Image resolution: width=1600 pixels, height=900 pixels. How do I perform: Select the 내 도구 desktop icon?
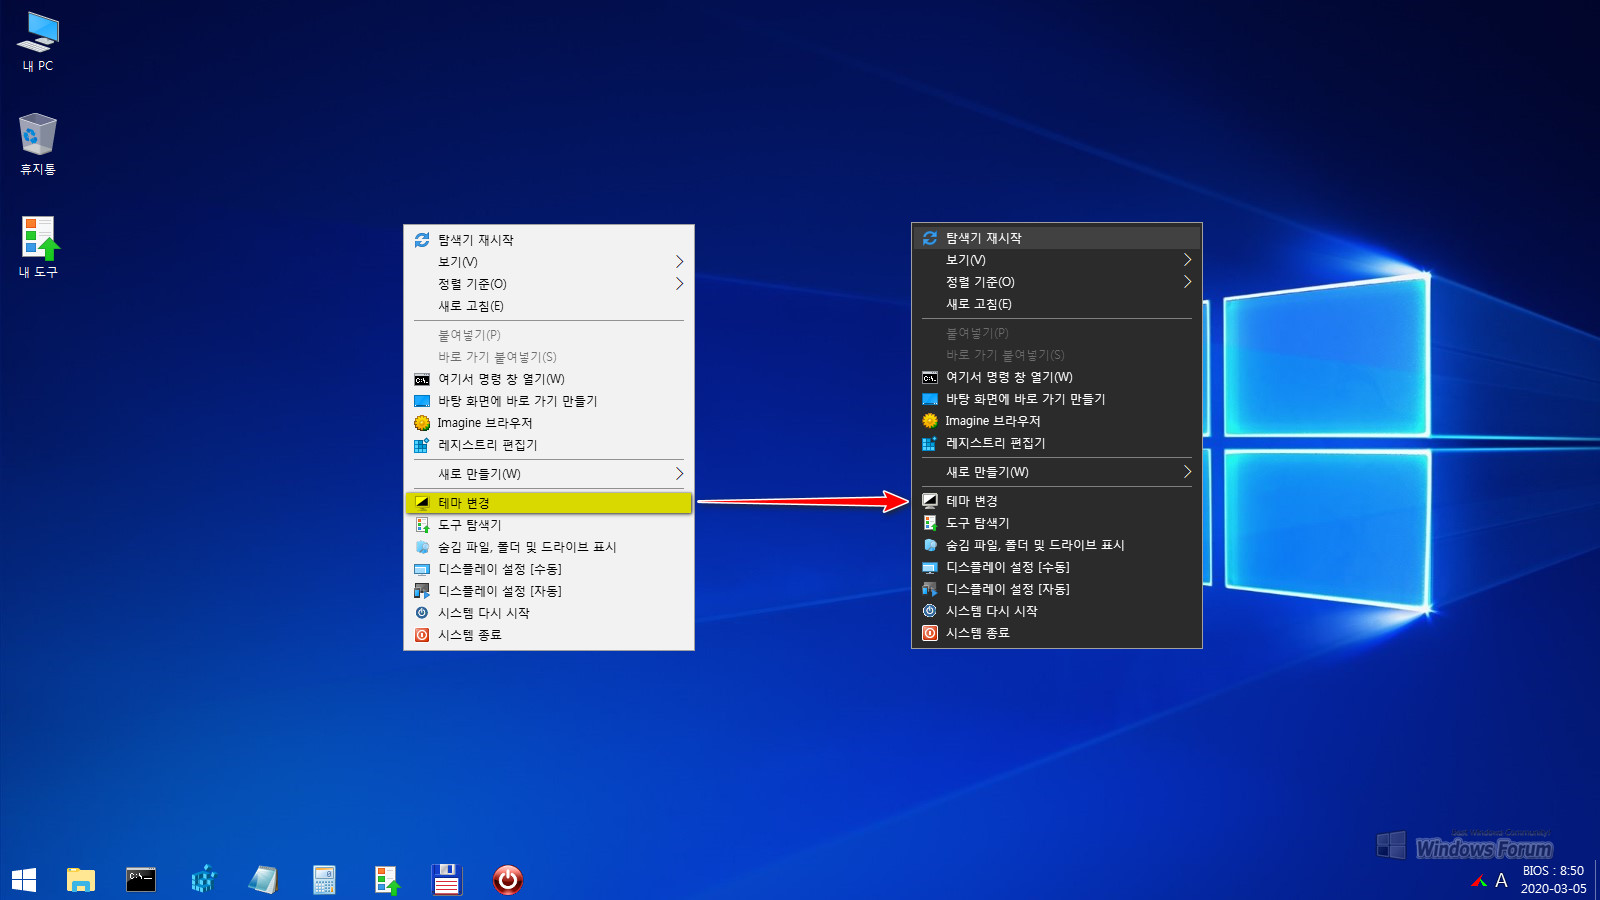(x=38, y=247)
